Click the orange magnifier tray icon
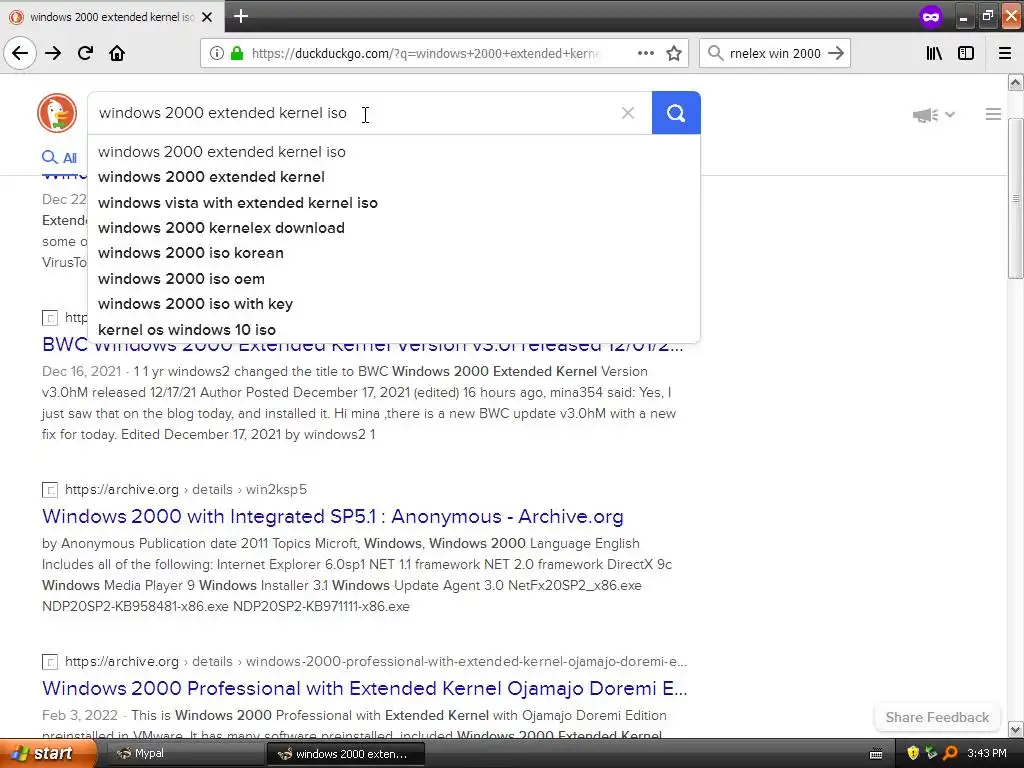The width and height of the screenshot is (1024, 768). pos(950,754)
